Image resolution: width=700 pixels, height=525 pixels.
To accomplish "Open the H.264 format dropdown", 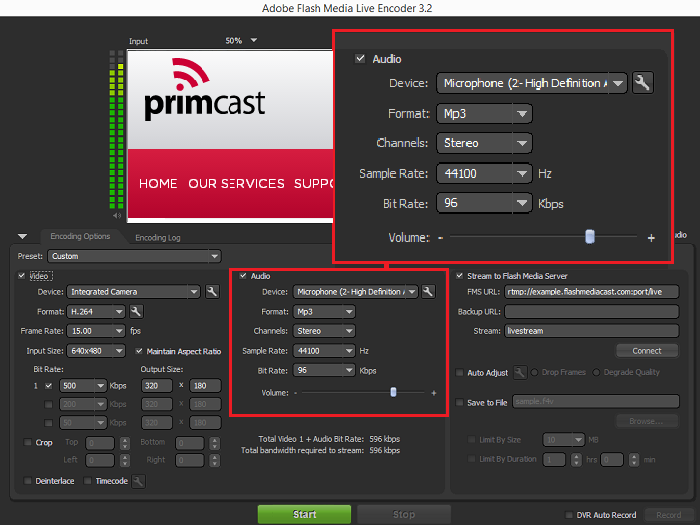I will 96,311.
